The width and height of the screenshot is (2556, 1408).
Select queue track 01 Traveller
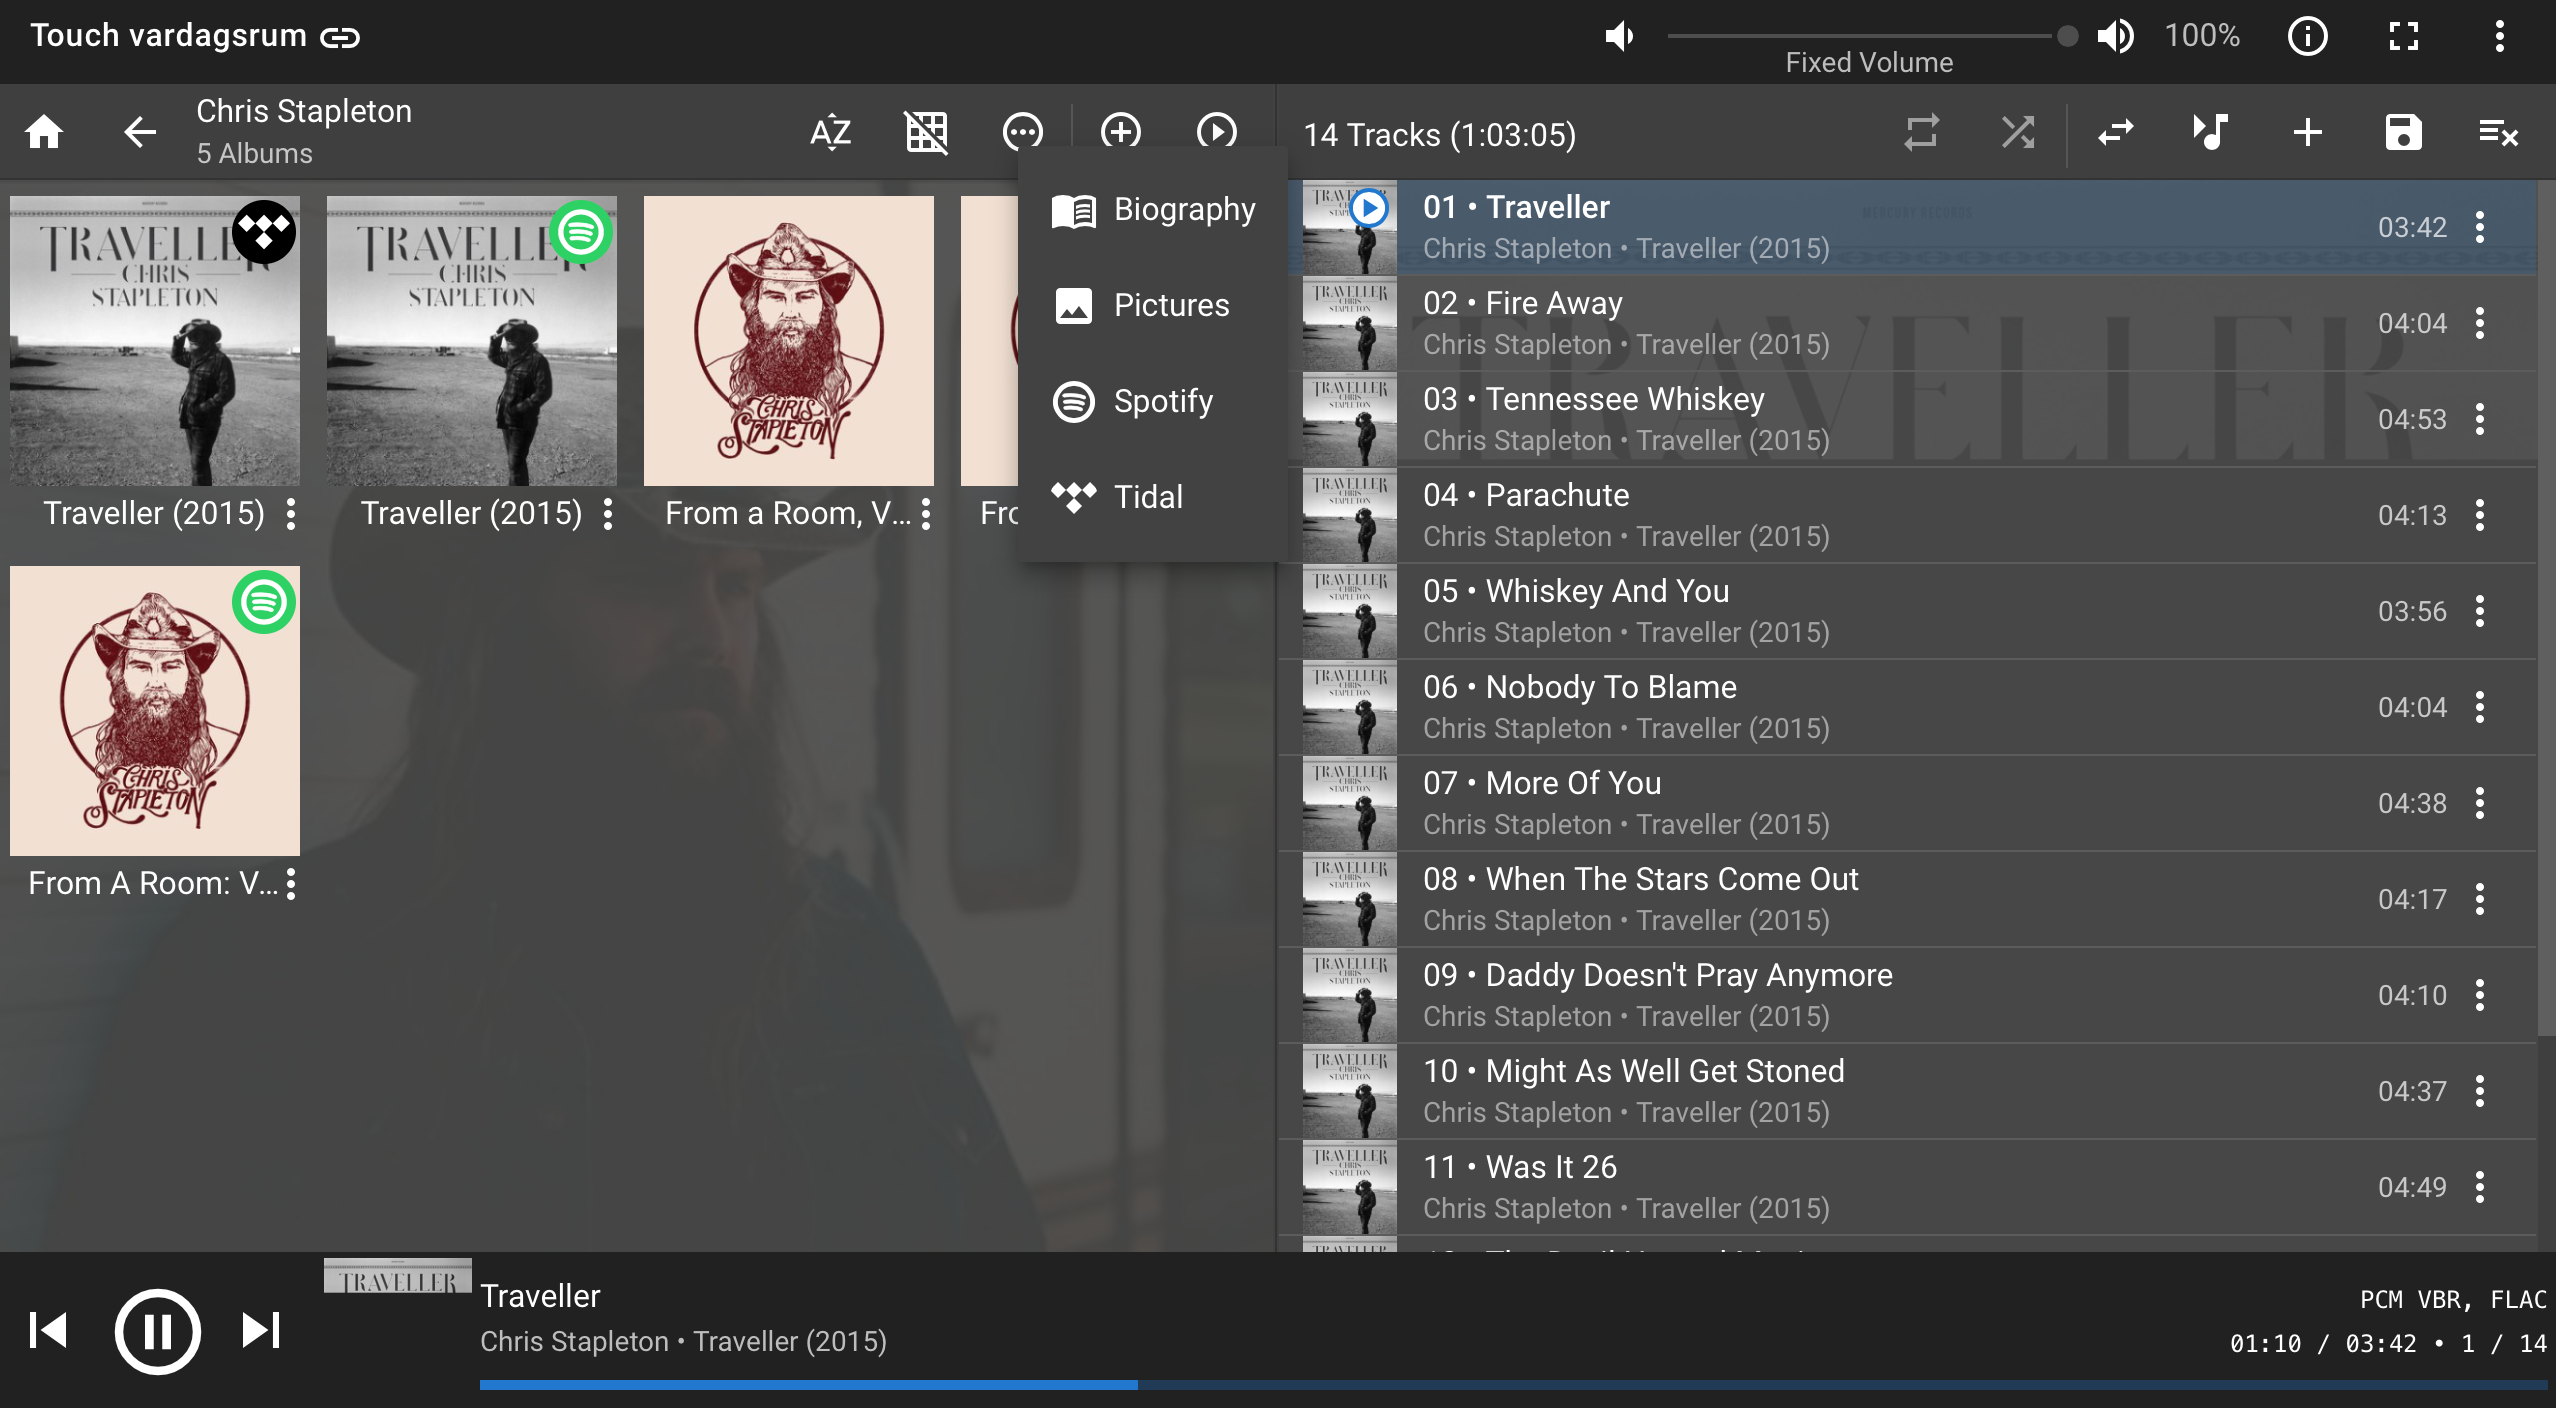coord(1910,228)
